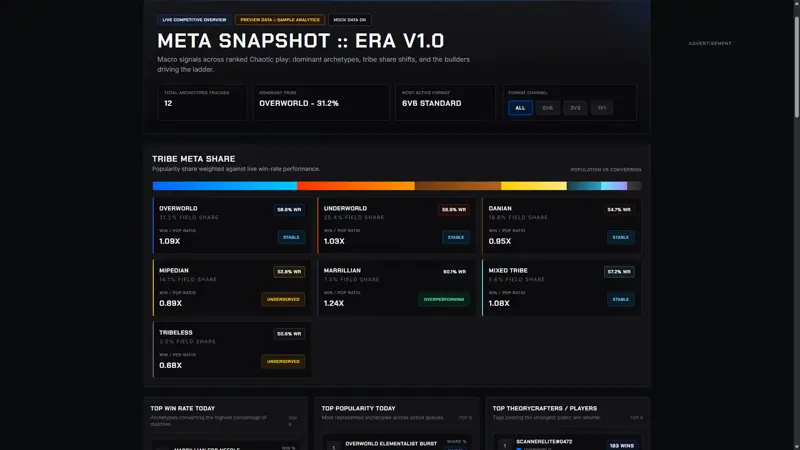Click the Top Popularity Today heading
The width and height of the screenshot is (800, 450).
tap(359, 409)
